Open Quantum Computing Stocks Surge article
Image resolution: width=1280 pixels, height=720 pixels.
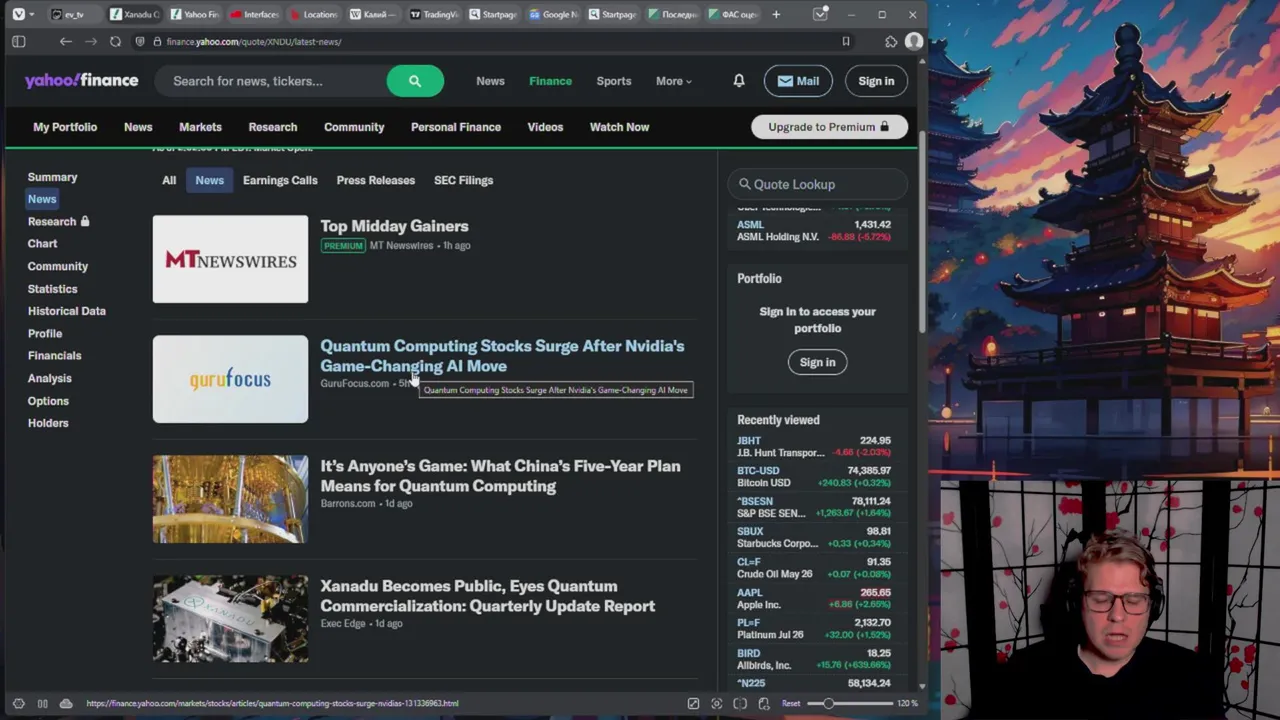(x=502, y=356)
